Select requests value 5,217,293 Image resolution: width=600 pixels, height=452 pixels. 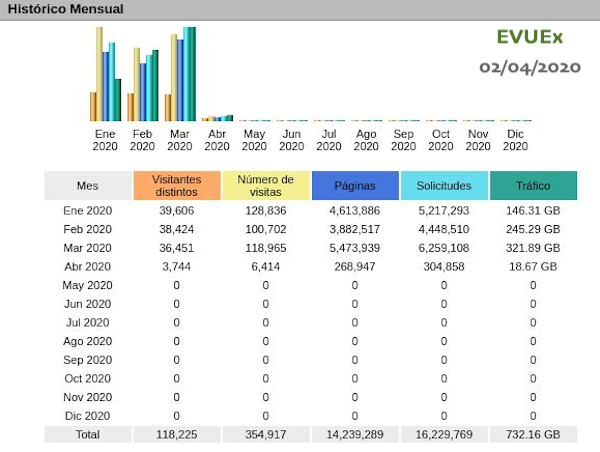[444, 210]
